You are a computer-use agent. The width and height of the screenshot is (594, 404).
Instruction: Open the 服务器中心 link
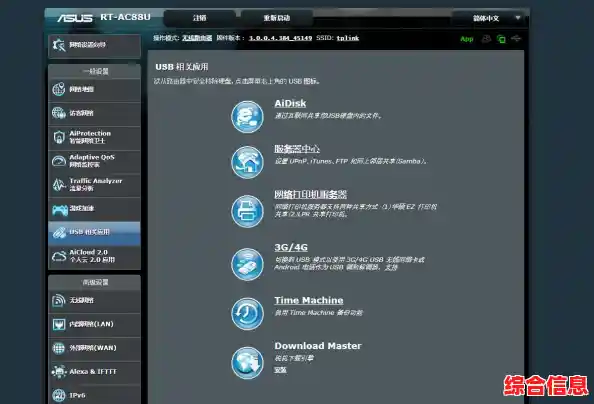tap(297, 149)
